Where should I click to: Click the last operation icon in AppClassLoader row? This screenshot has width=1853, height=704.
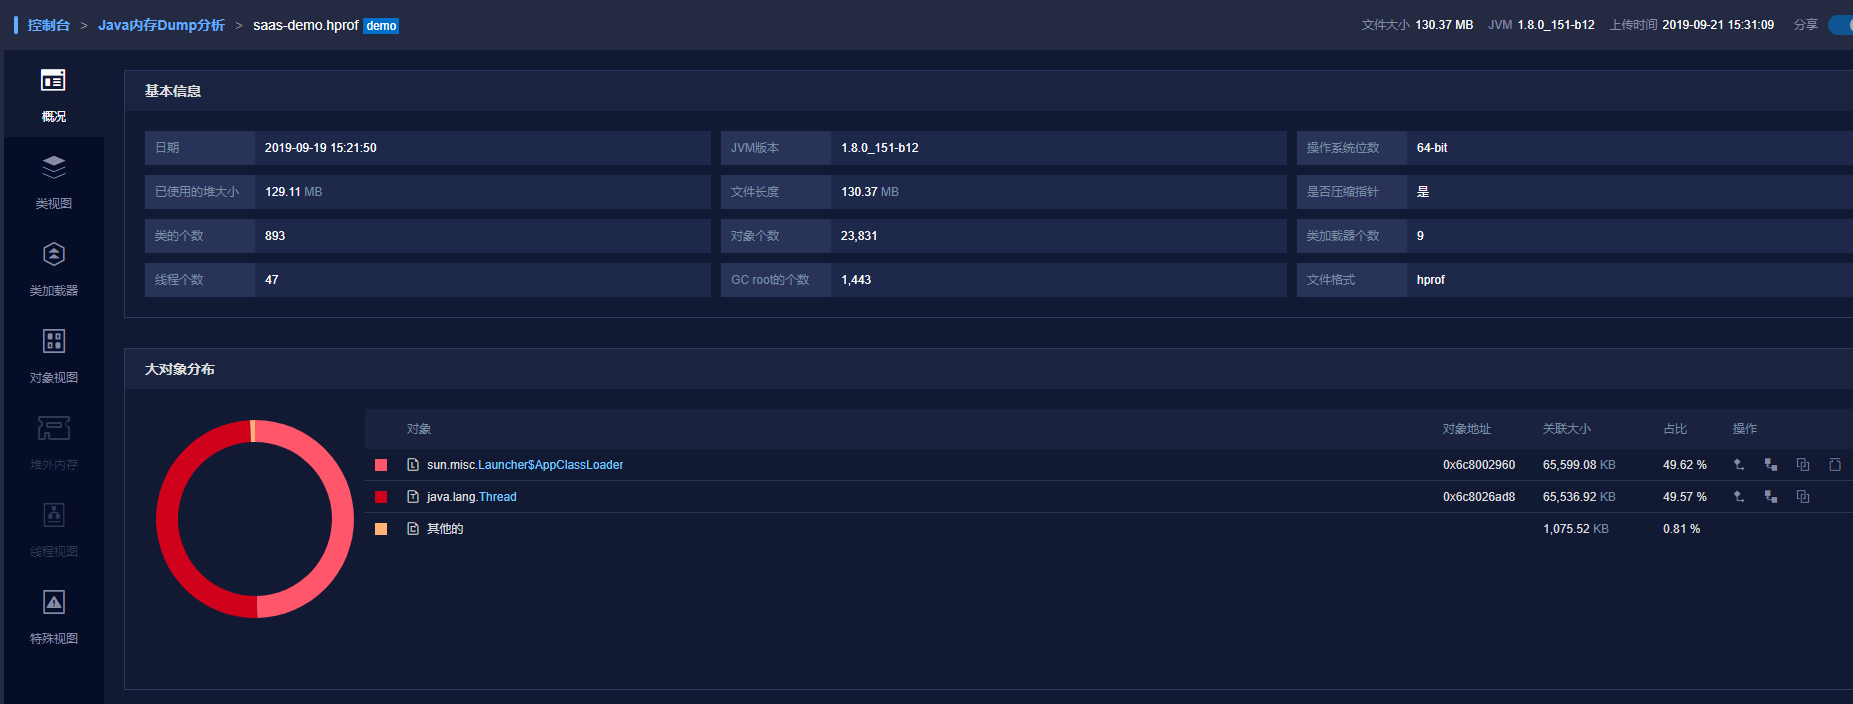tap(1835, 465)
